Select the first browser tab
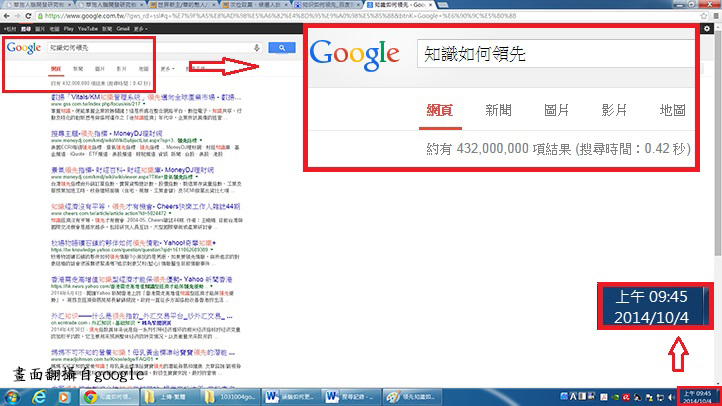Screen dimensions: 722x406 click(38, 5)
